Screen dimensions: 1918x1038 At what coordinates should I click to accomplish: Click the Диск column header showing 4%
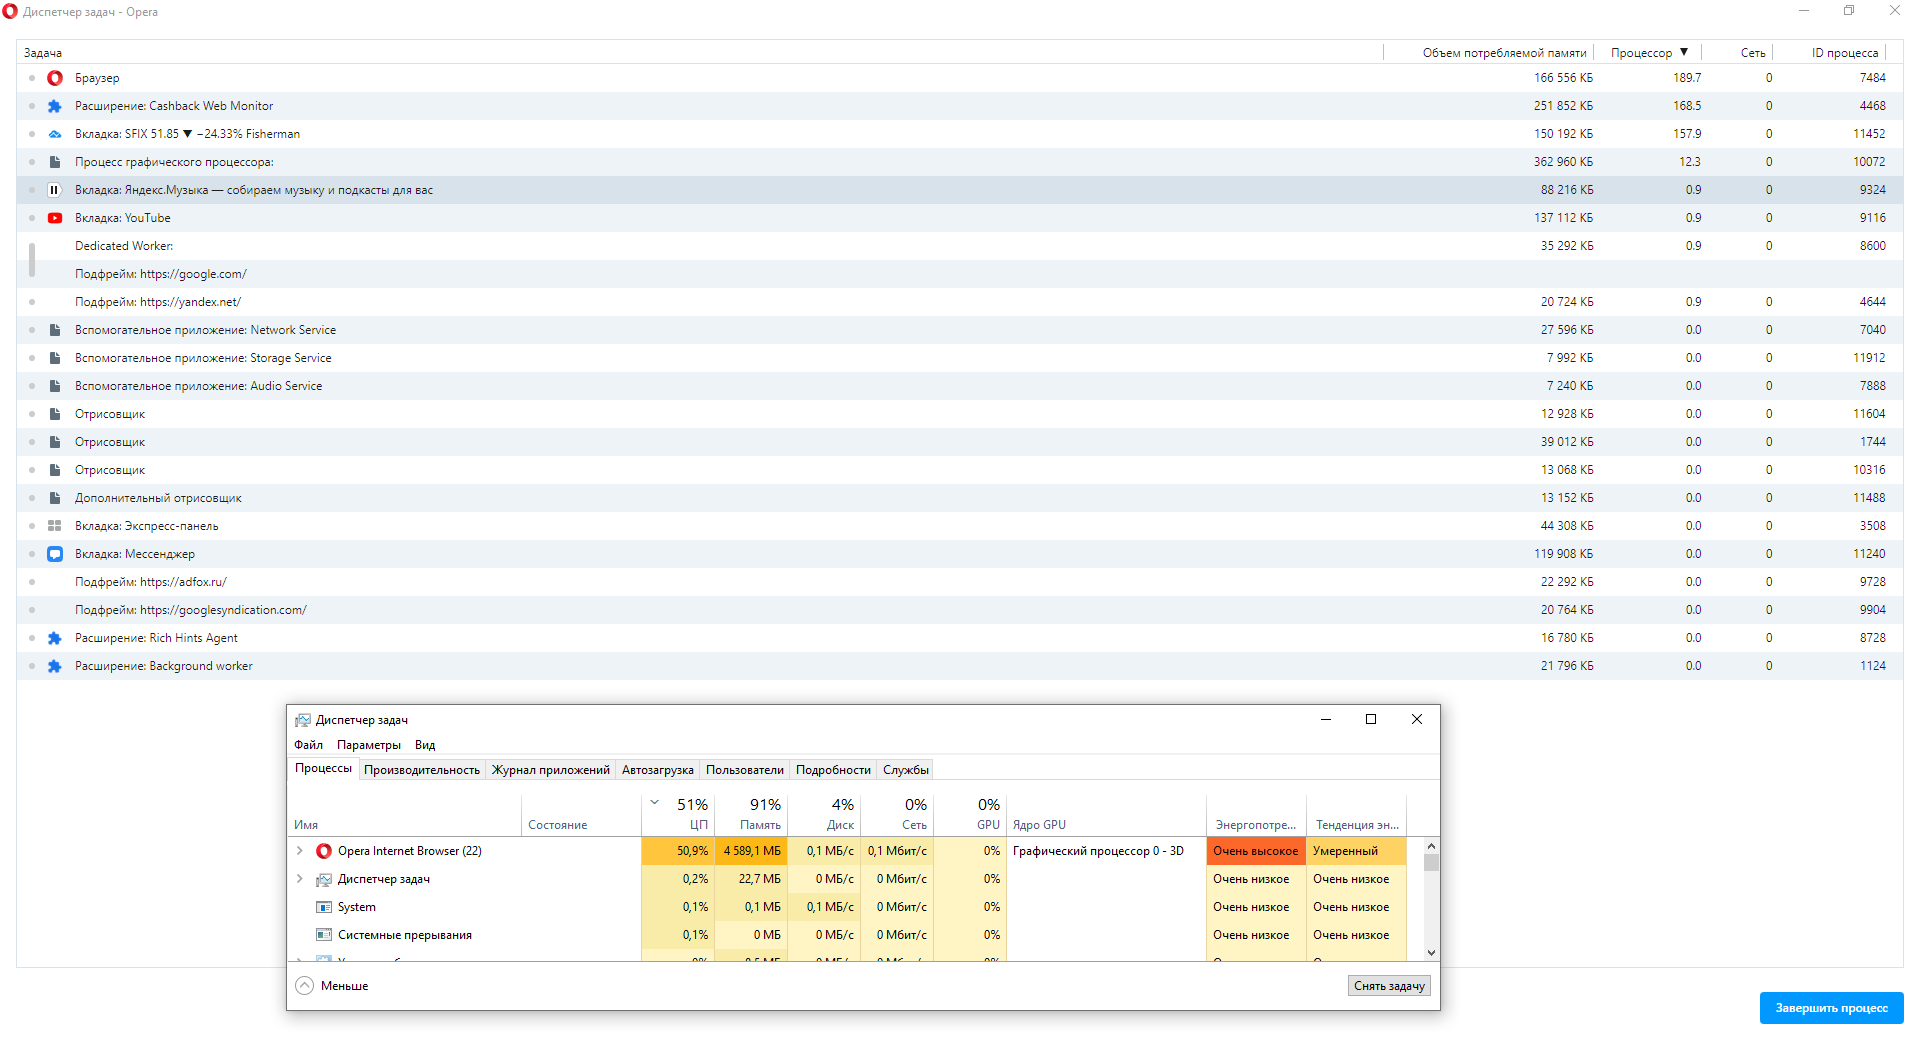coord(824,814)
